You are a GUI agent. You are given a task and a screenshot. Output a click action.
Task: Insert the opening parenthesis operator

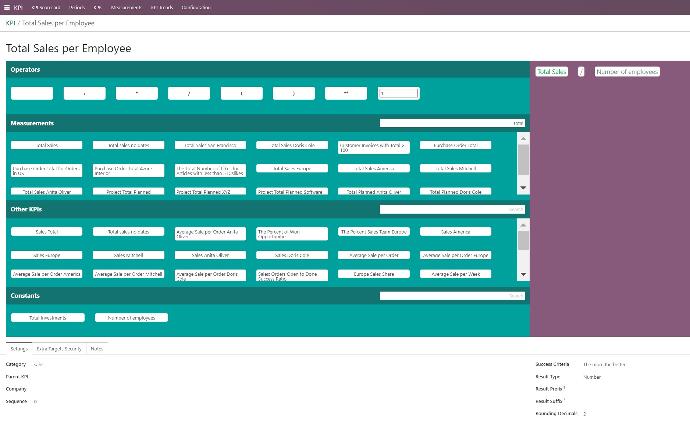coord(242,93)
